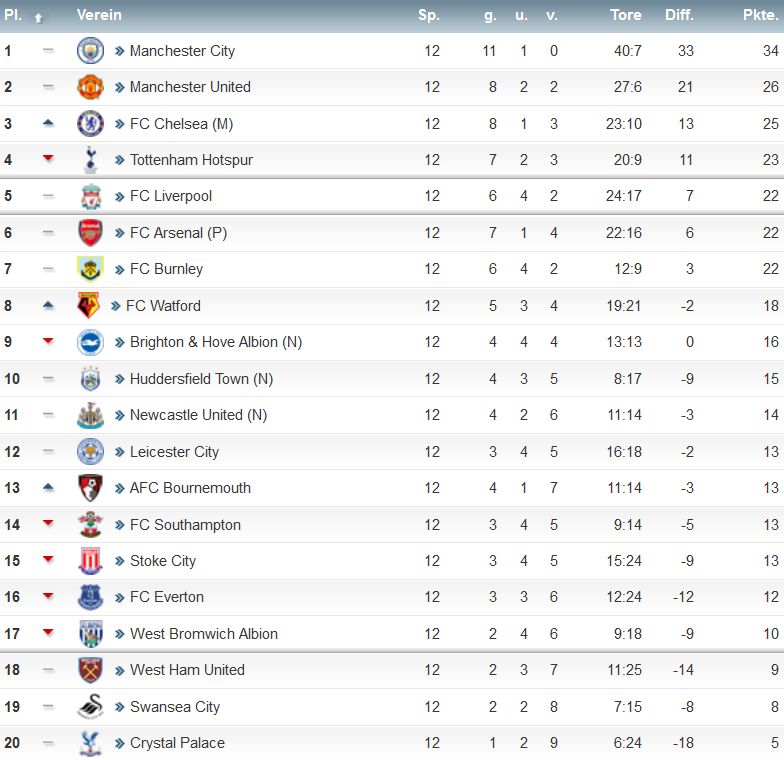
Task: Click the FC Chelsea club crest
Action: point(90,124)
